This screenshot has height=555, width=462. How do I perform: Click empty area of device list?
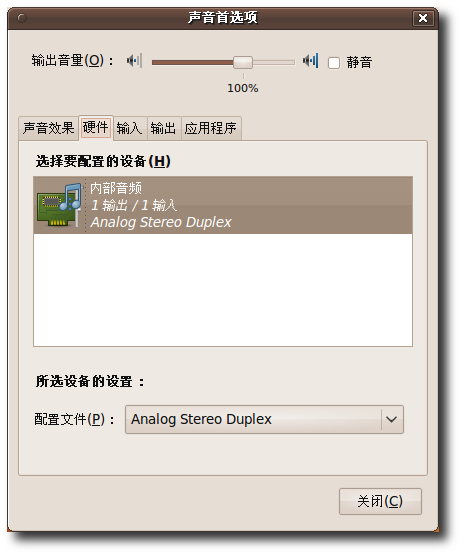point(223,290)
